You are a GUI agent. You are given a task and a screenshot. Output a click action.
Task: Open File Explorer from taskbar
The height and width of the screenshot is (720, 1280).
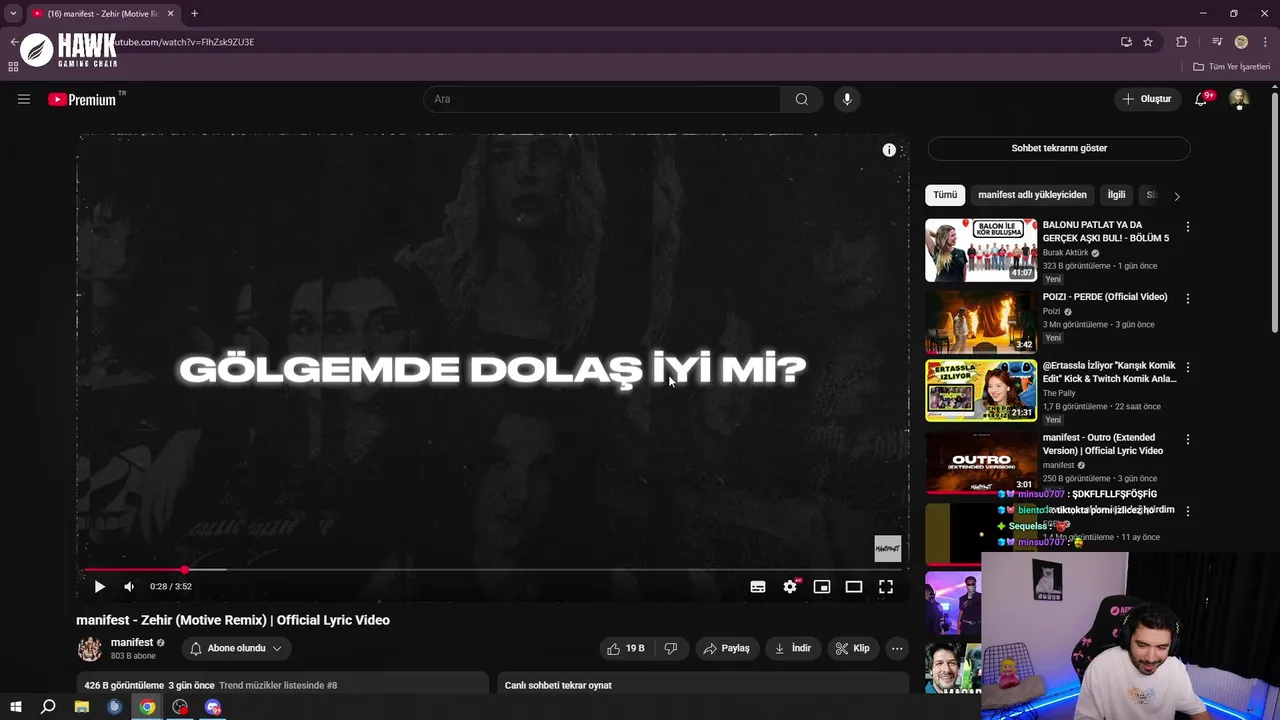82,707
